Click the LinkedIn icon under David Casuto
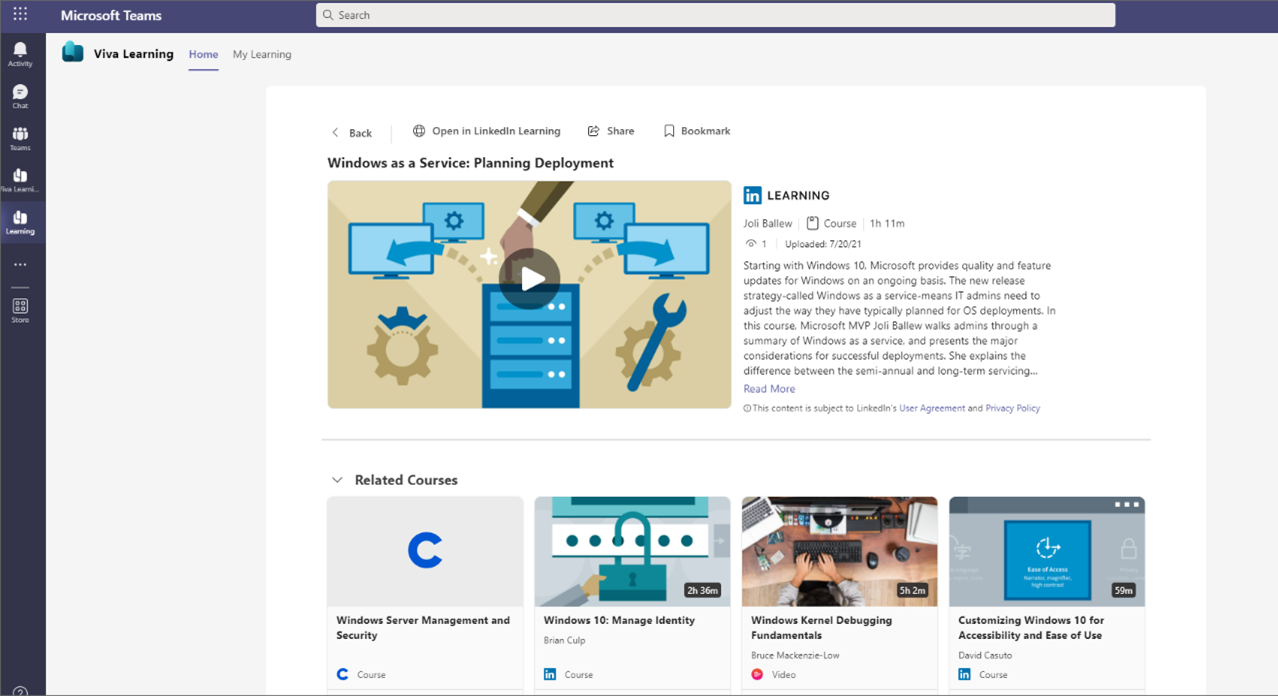 tap(964, 674)
